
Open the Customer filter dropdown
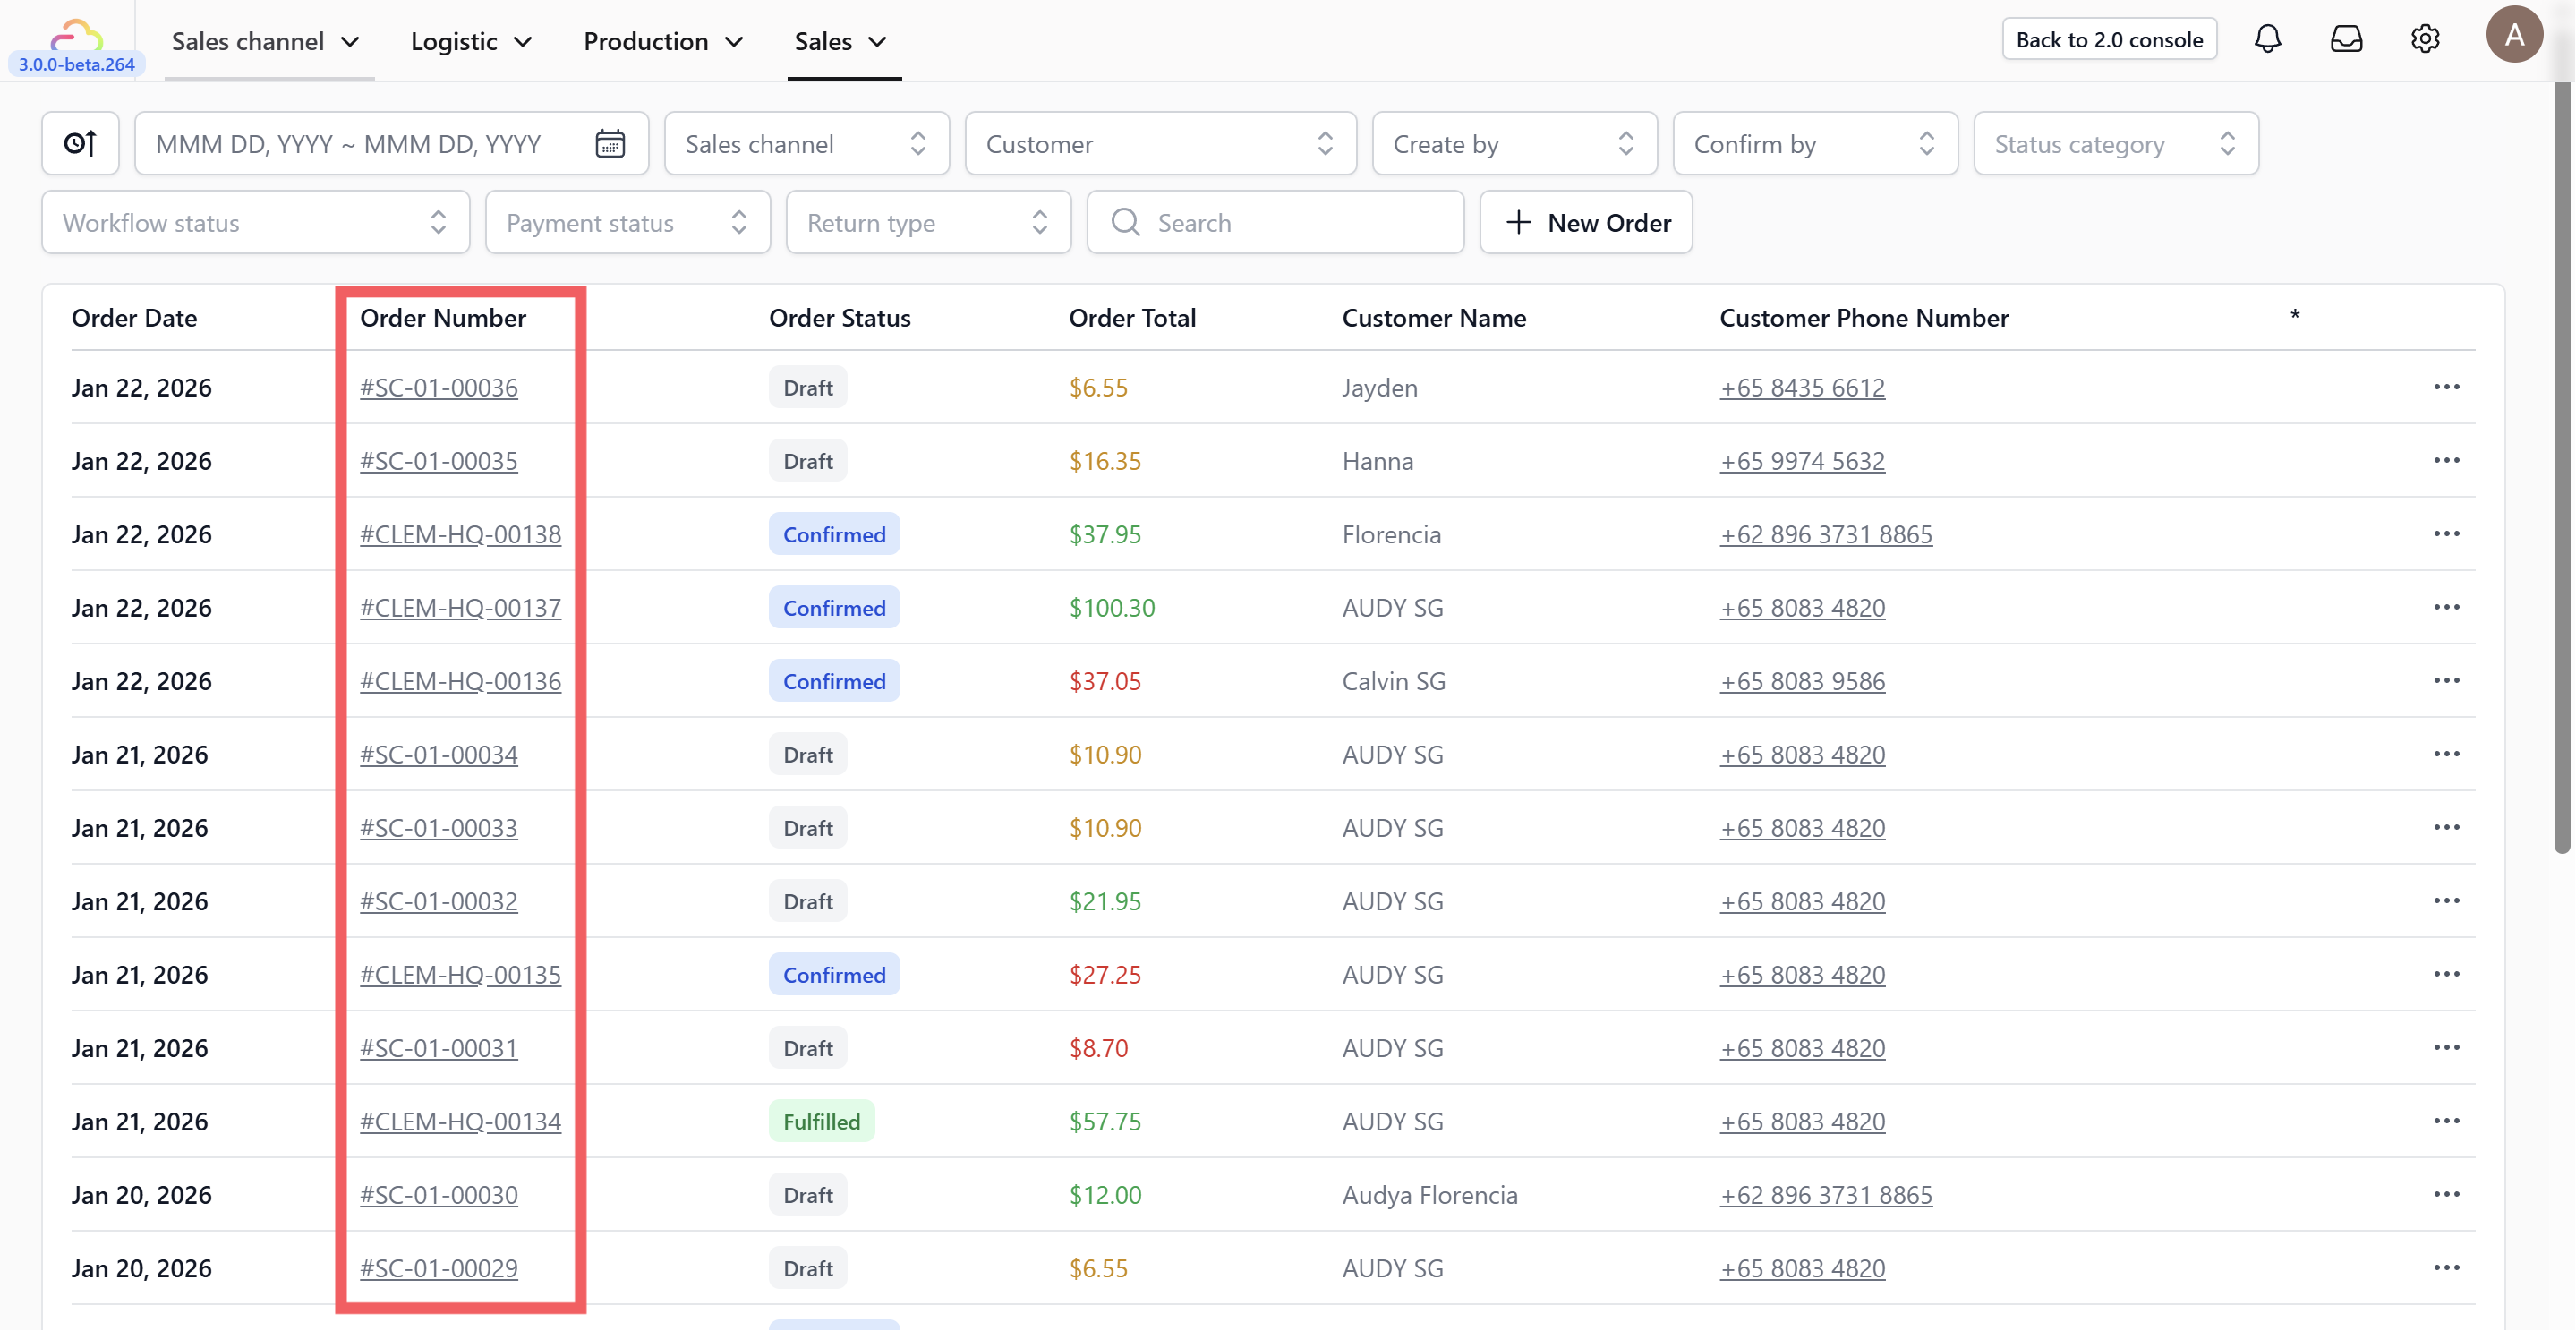1160,143
